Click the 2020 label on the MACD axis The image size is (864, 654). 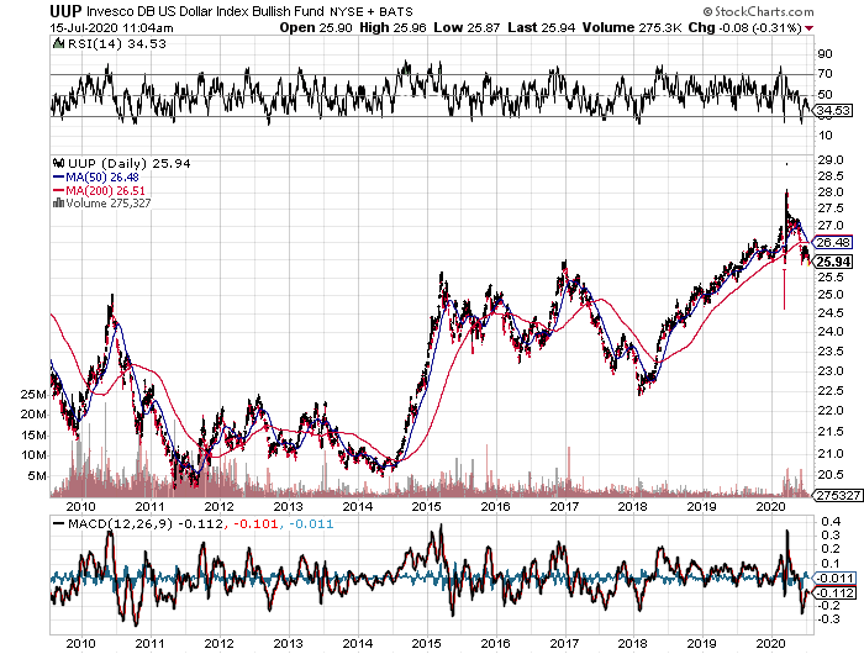point(771,644)
